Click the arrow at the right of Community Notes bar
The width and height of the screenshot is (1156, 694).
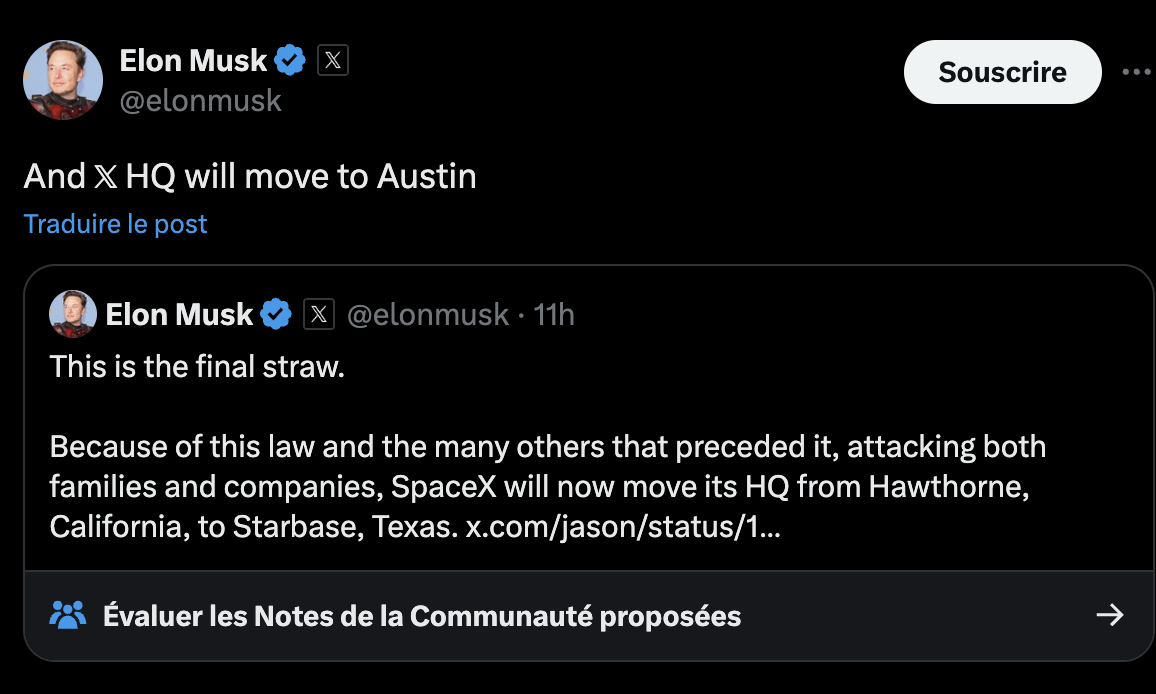coord(1110,614)
